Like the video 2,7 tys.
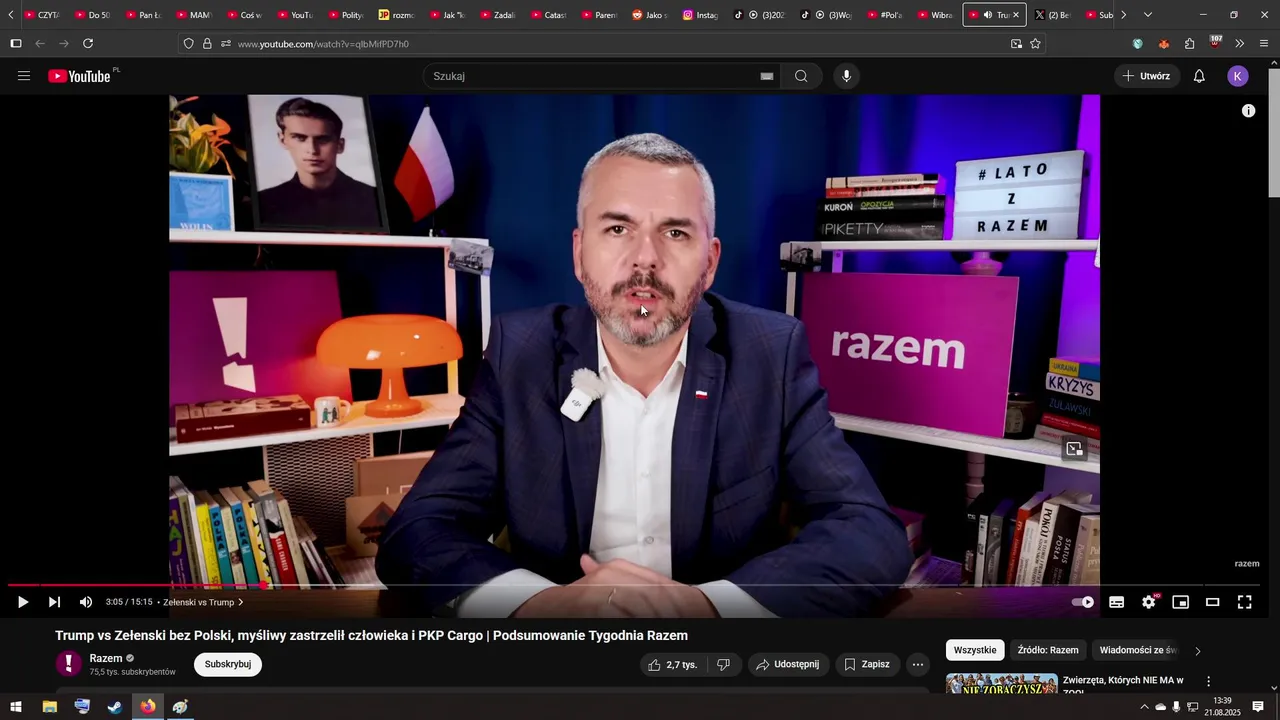Viewport: 1280px width, 720px height. (672, 664)
